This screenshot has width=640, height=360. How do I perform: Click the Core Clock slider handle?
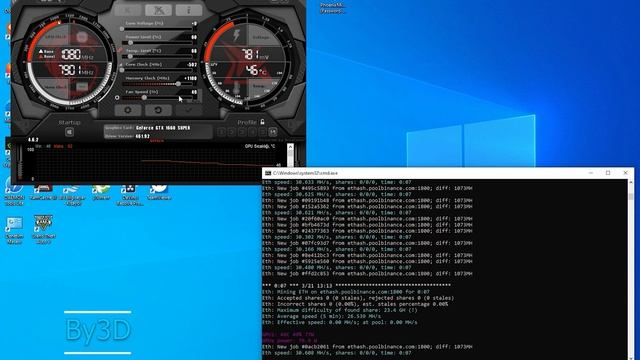[x=122, y=70]
